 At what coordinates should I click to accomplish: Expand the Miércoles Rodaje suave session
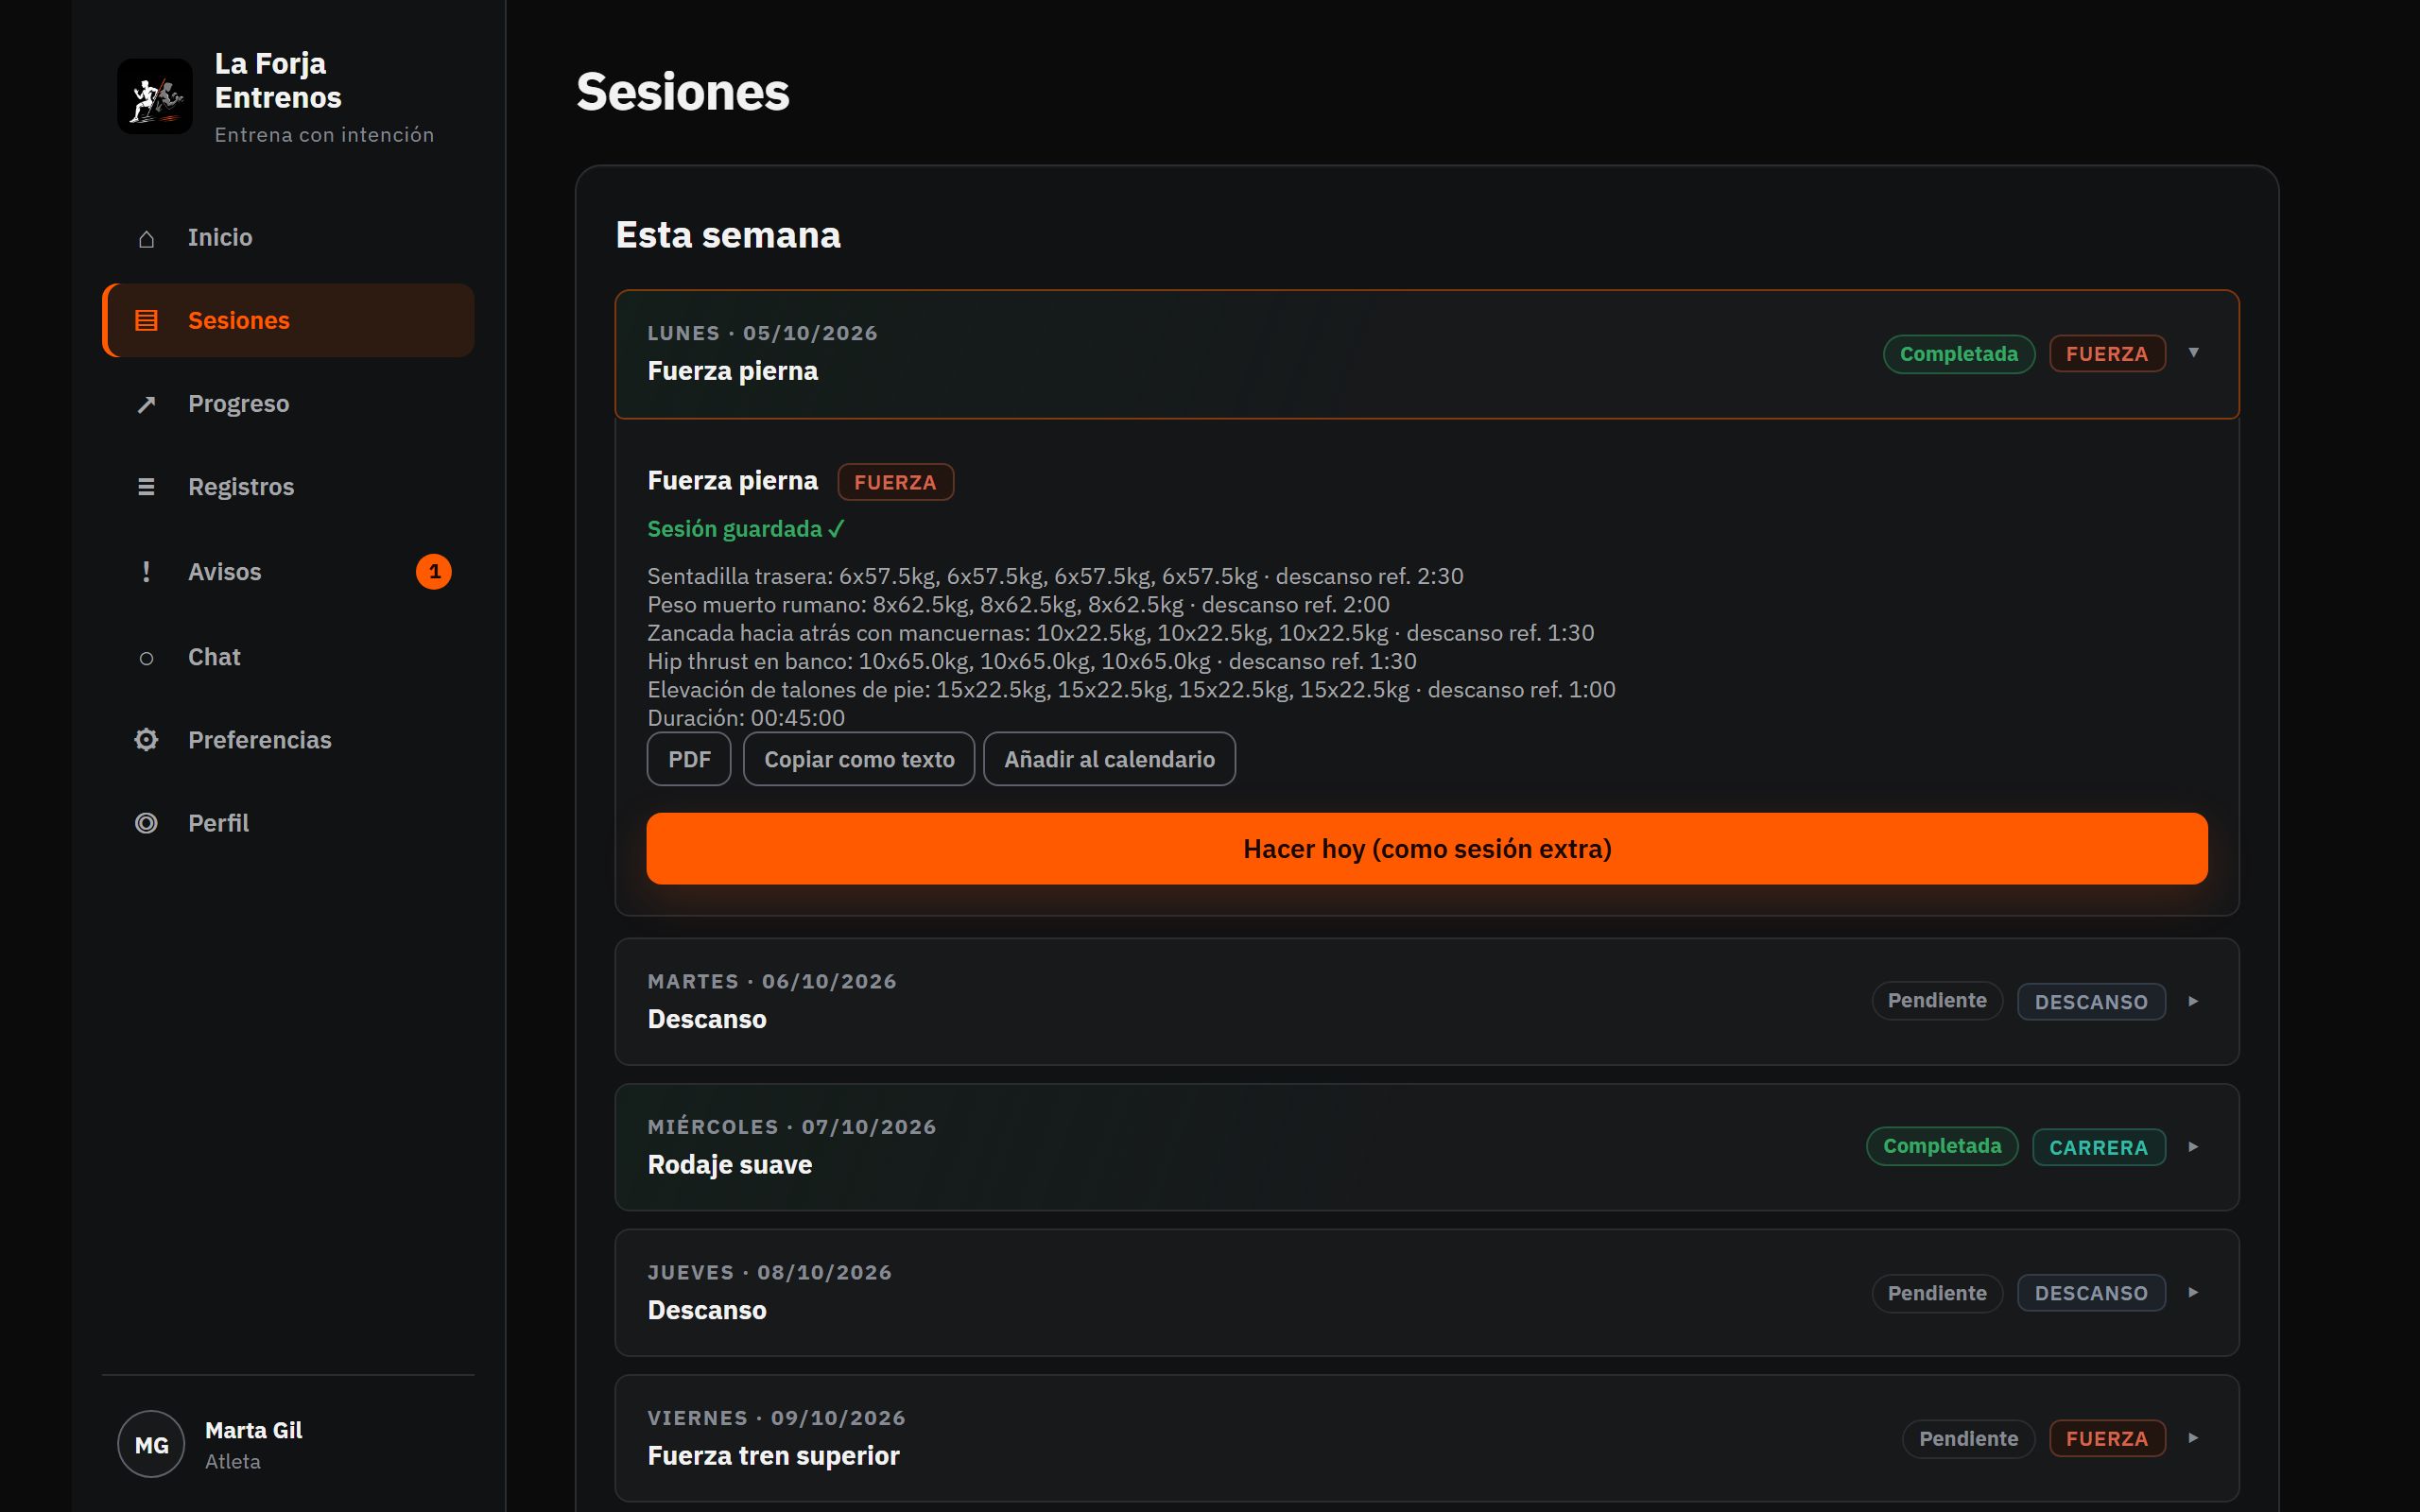coord(1426,1147)
